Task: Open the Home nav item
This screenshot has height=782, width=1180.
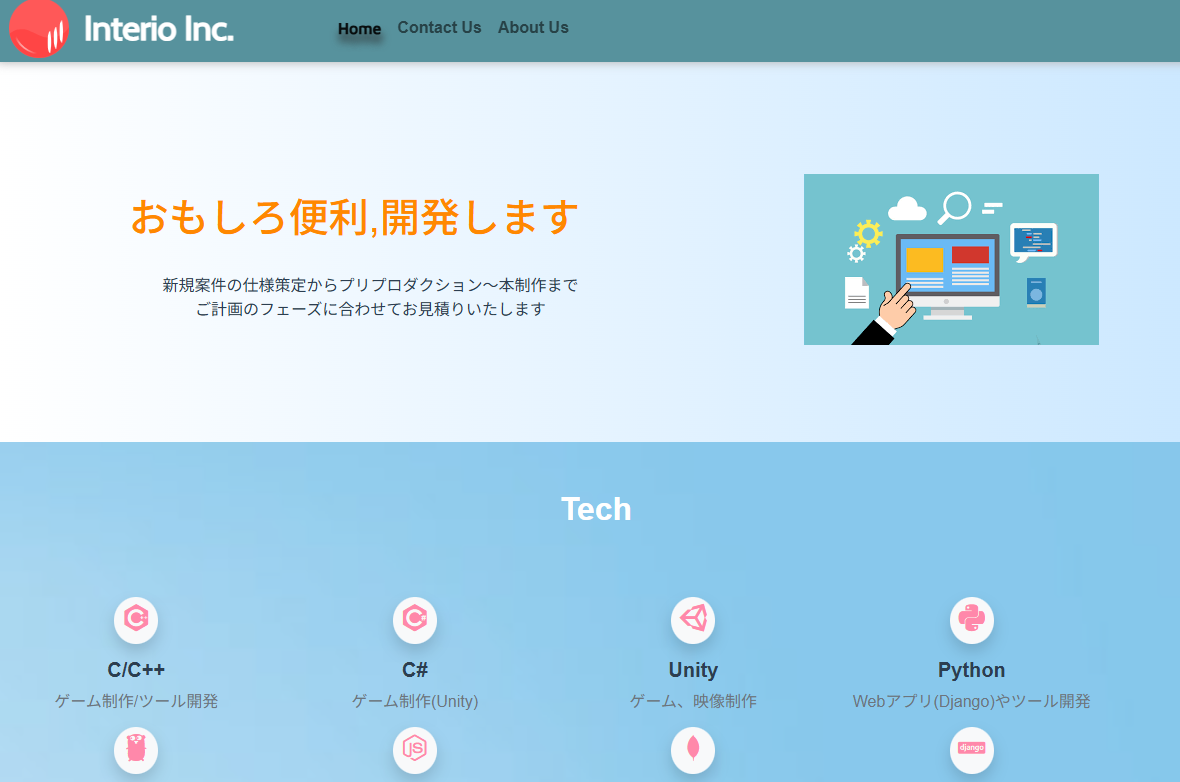Action: click(359, 29)
